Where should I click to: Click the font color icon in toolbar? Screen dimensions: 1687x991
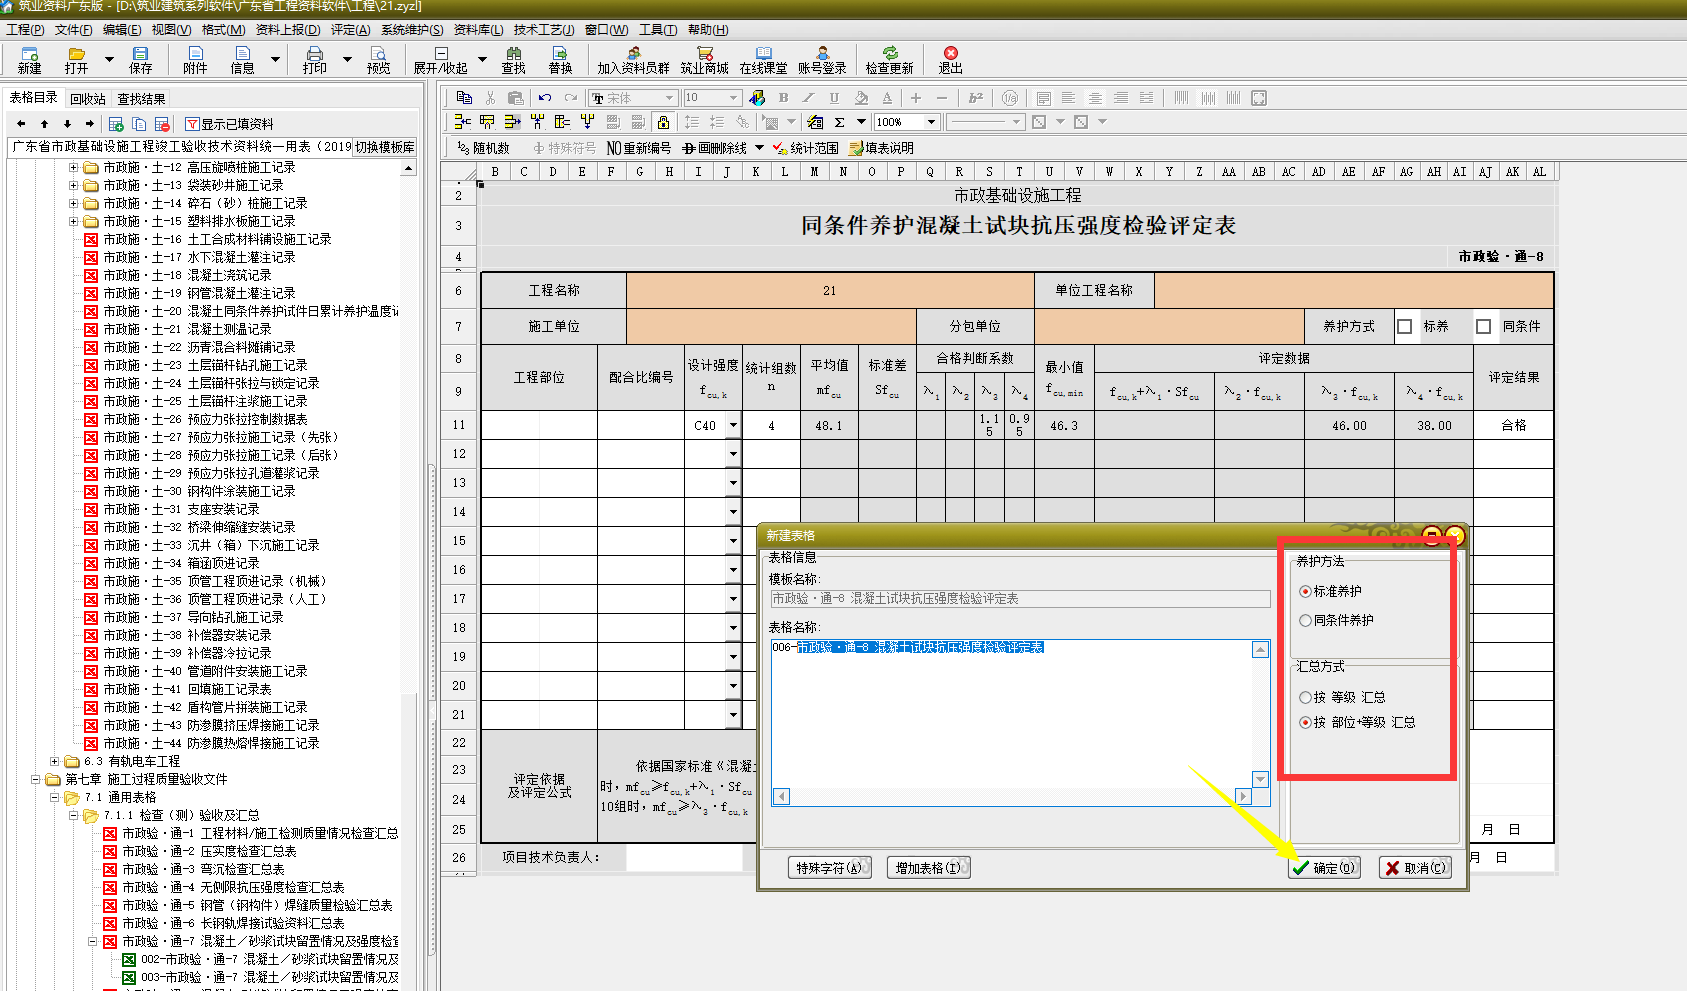coord(887,98)
